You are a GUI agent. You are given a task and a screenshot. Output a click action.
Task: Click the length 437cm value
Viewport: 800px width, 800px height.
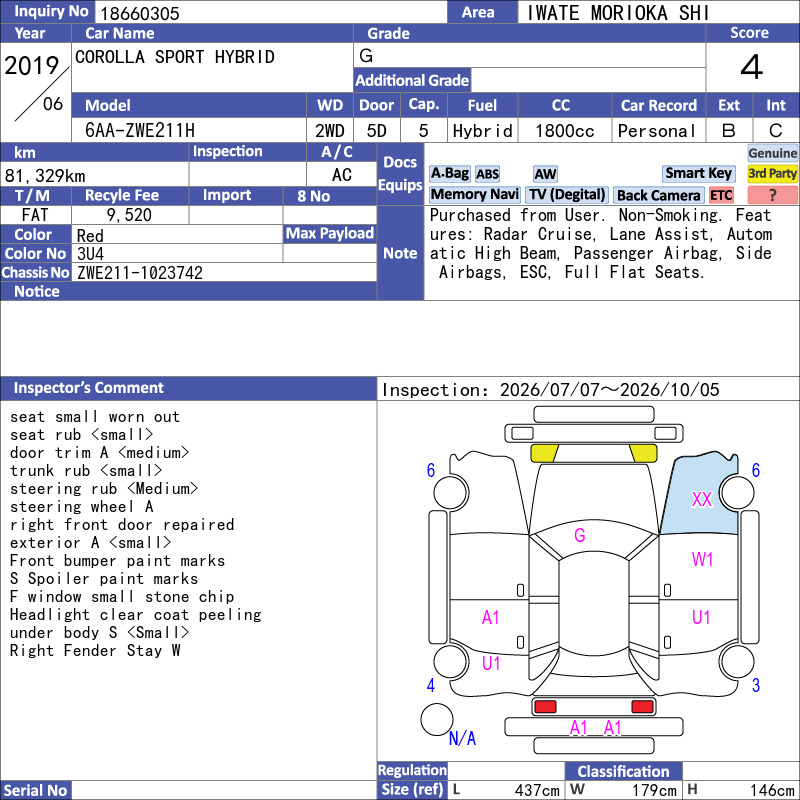tap(537, 790)
